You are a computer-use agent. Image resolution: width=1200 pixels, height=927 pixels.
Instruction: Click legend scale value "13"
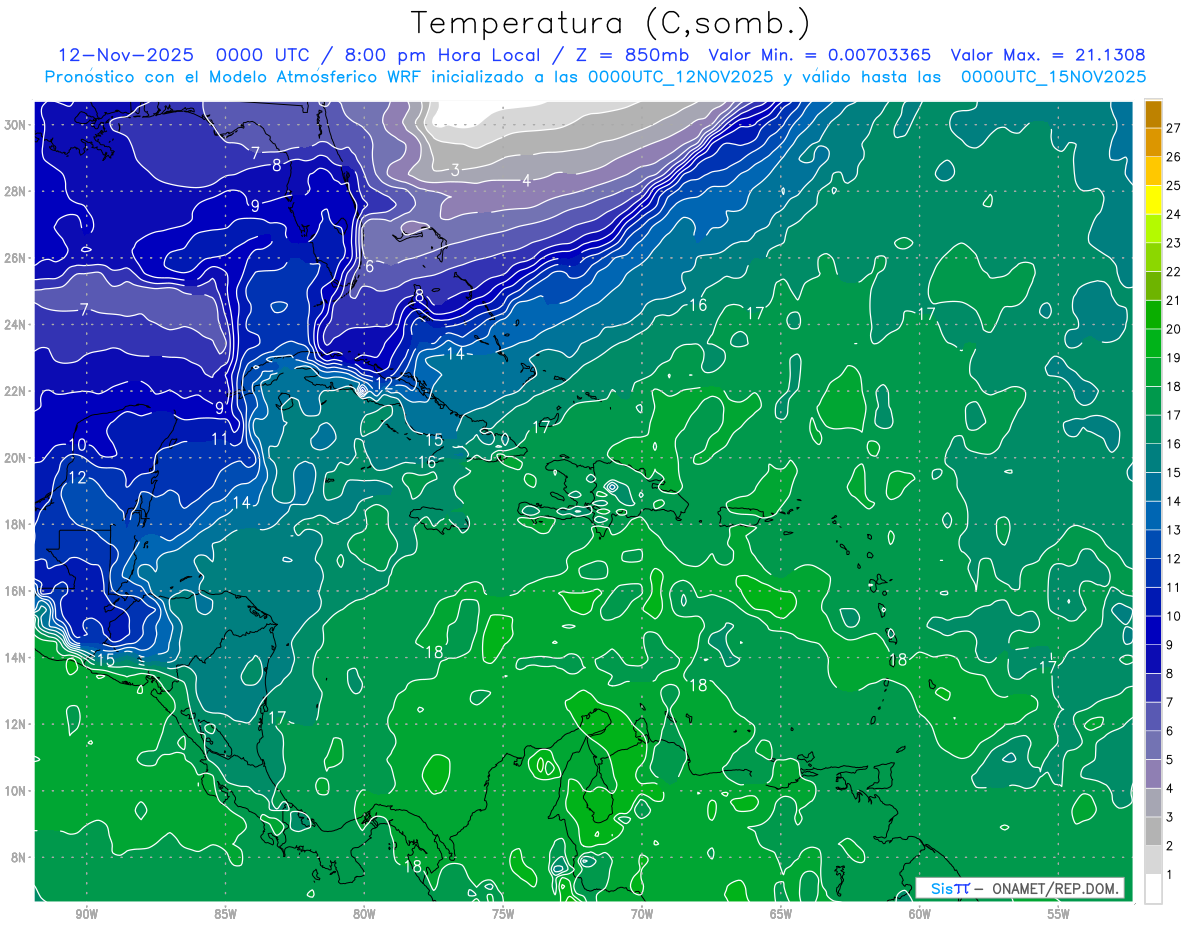(1174, 530)
